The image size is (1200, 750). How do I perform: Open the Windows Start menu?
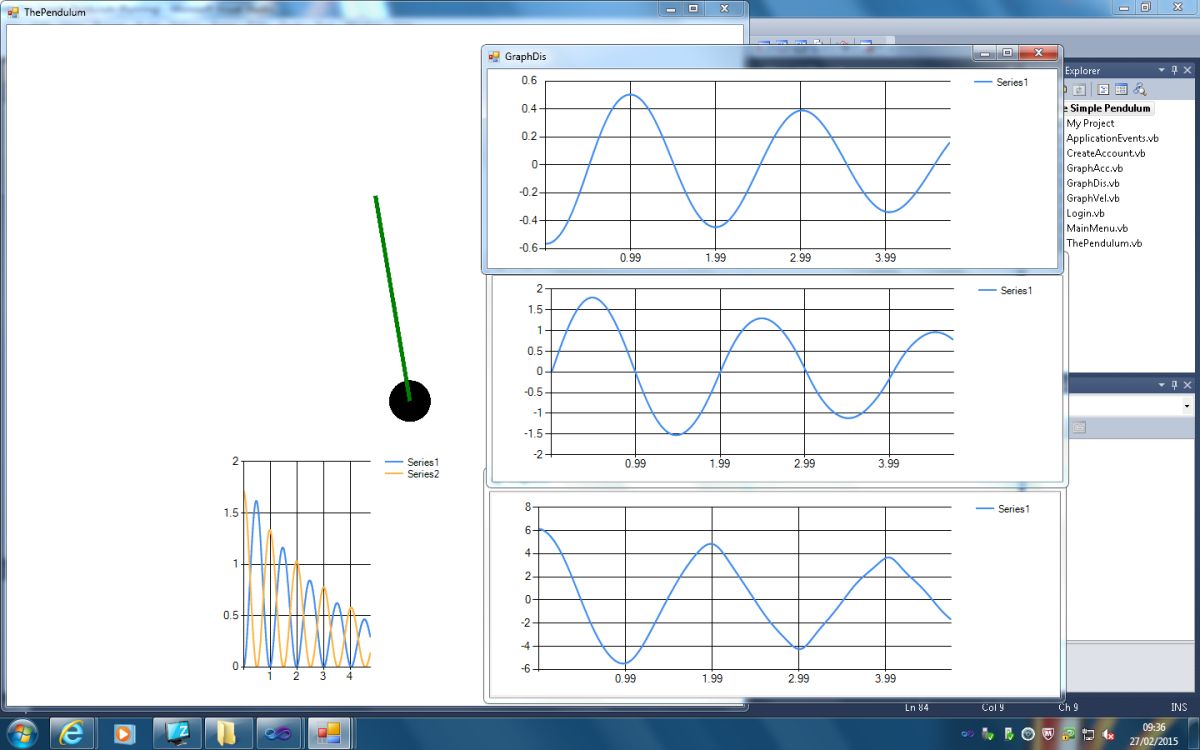[x=20, y=733]
